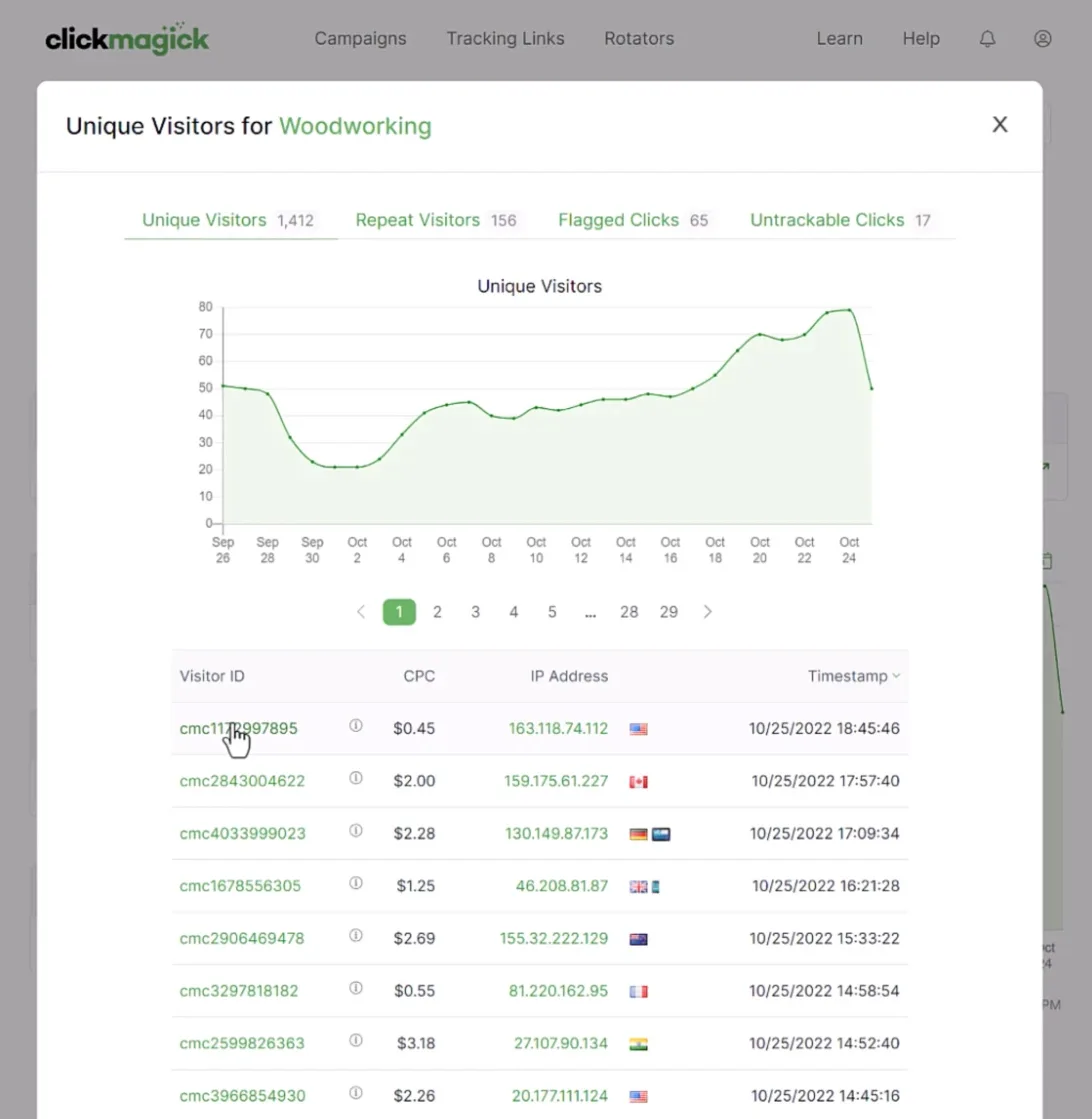Click the India flag icon for 27.107.90.134
1092x1119 pixels.
[x=638, y=1044]
